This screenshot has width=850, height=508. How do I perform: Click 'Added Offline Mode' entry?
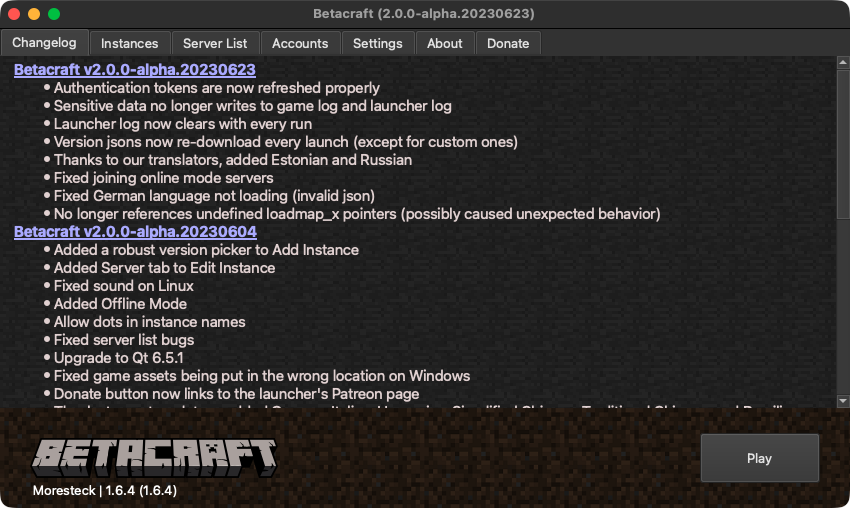click(x=120, y=304)
